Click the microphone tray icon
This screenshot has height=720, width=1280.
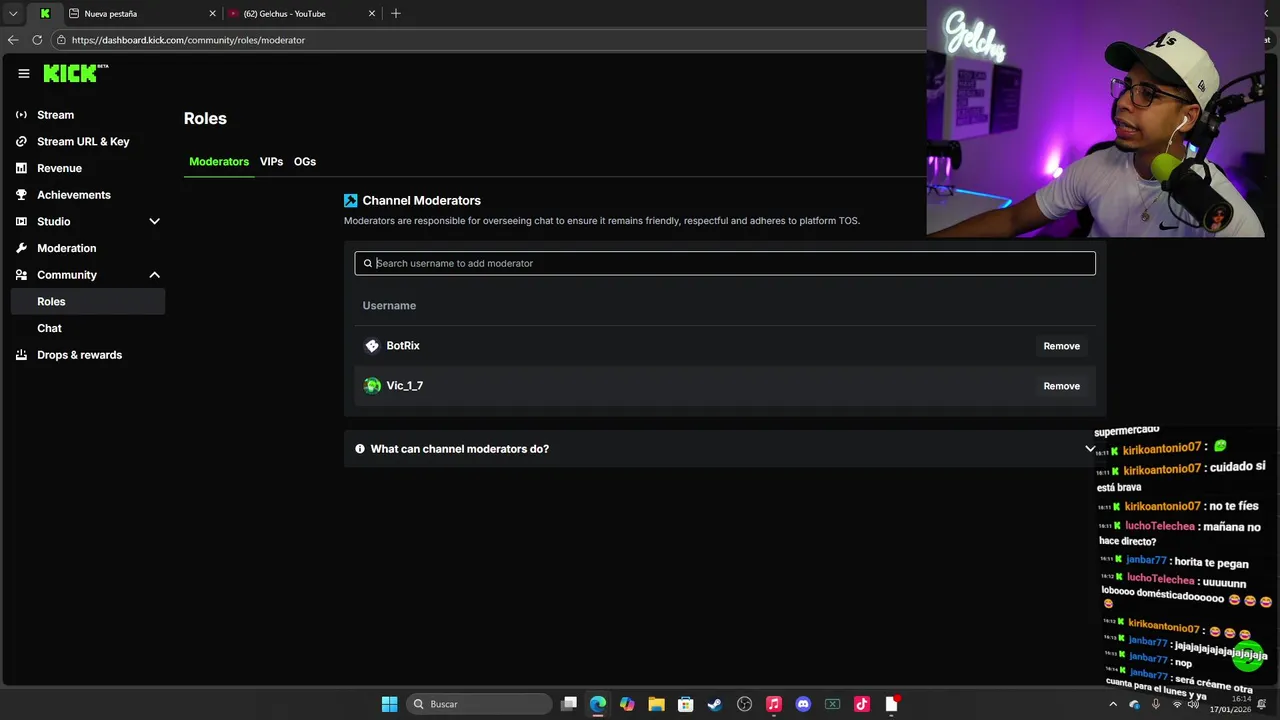tap(1156, 704)
